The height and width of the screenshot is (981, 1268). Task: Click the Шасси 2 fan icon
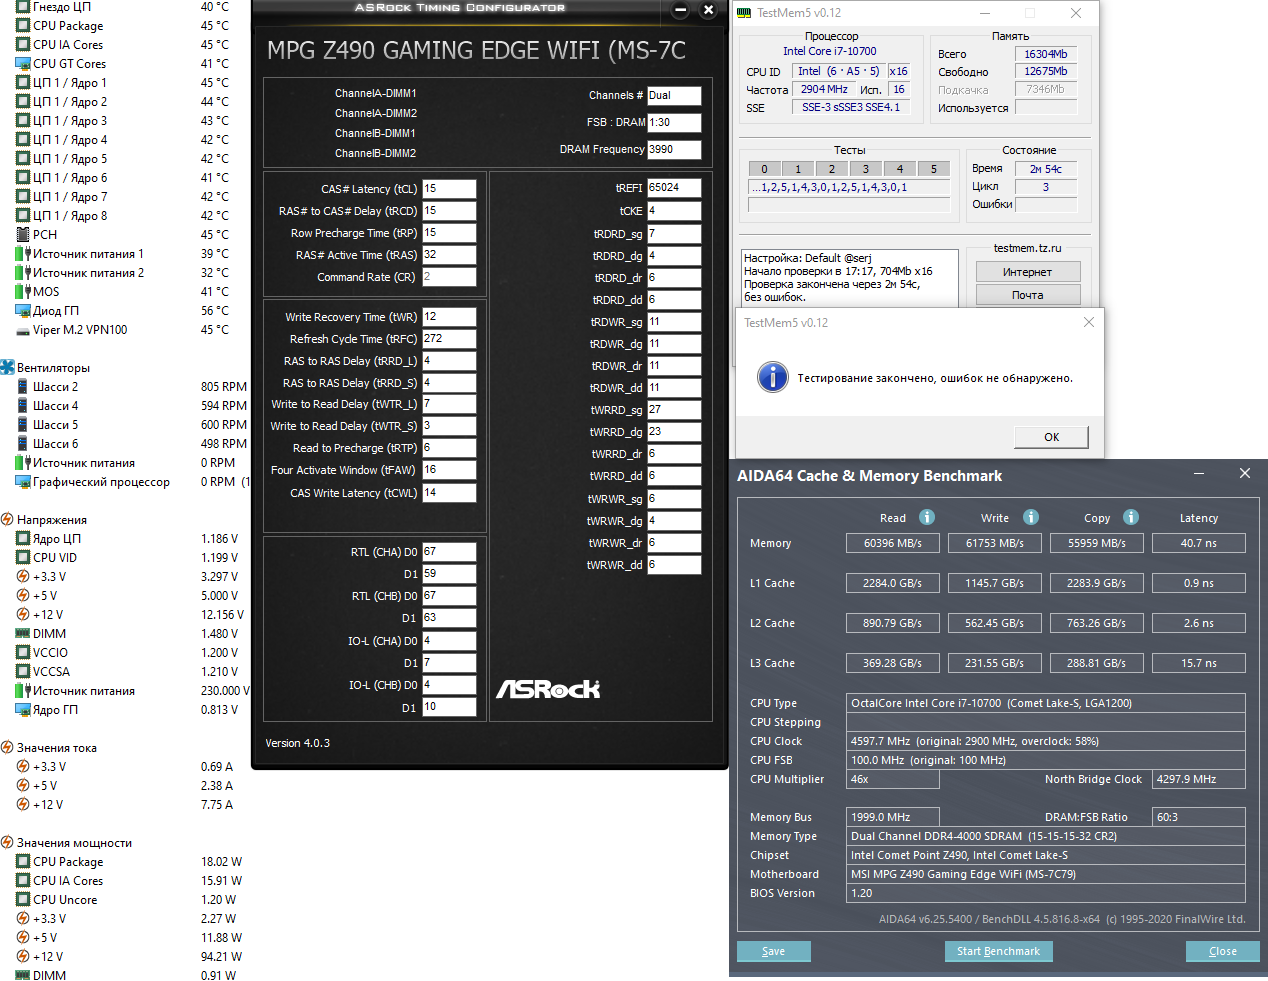23,386
